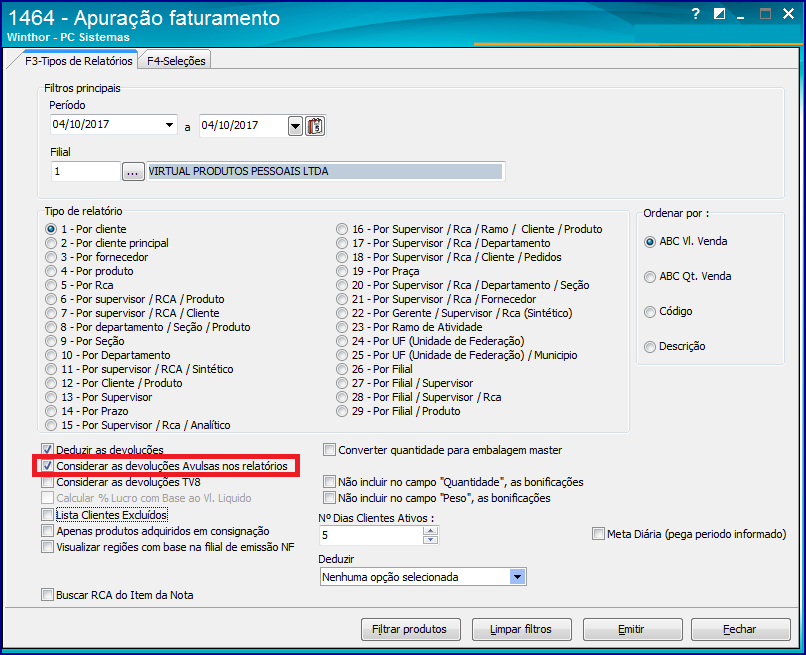Select 10 - Por Departamento report
The width and height of the screenshot is (806, 655).
51,355
